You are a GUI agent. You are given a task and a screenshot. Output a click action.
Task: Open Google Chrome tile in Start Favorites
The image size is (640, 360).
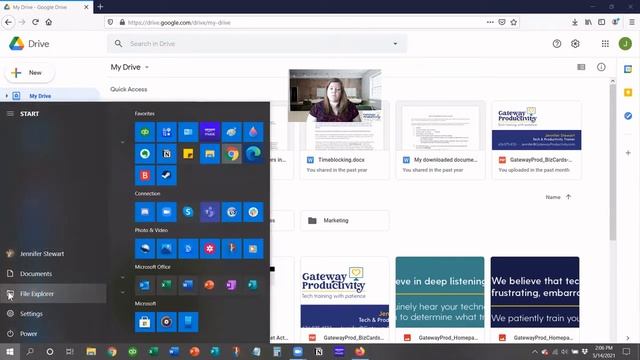click(231, 154)
